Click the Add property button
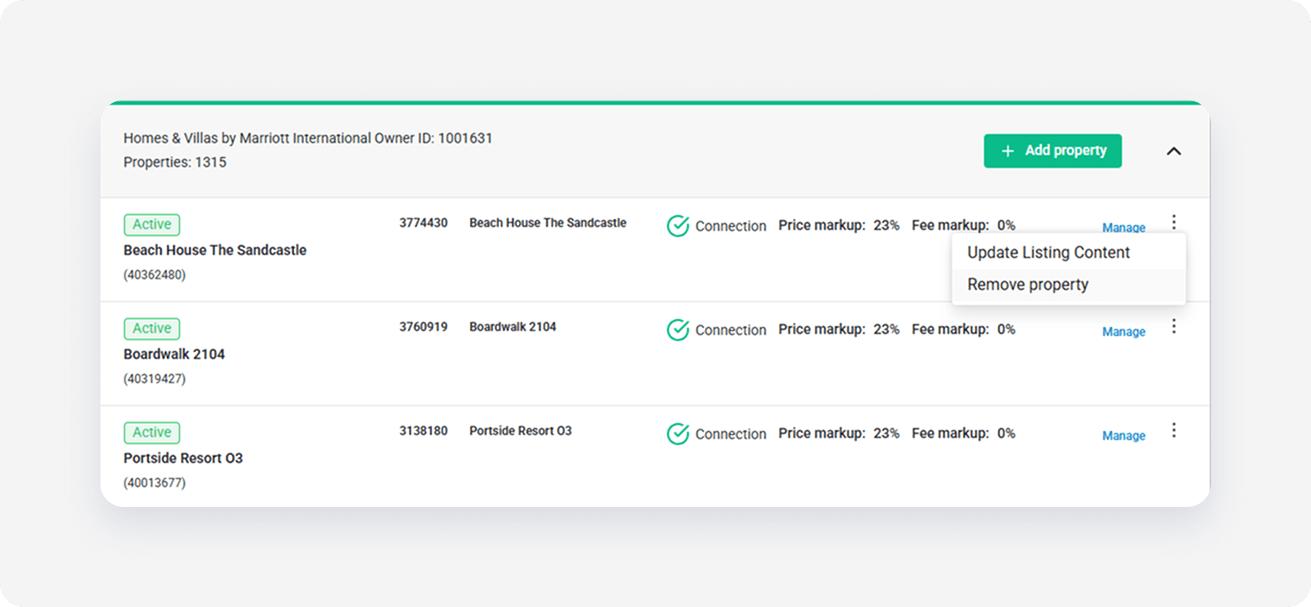This screenshot has width=1311, height=607. coord(1053,151)
